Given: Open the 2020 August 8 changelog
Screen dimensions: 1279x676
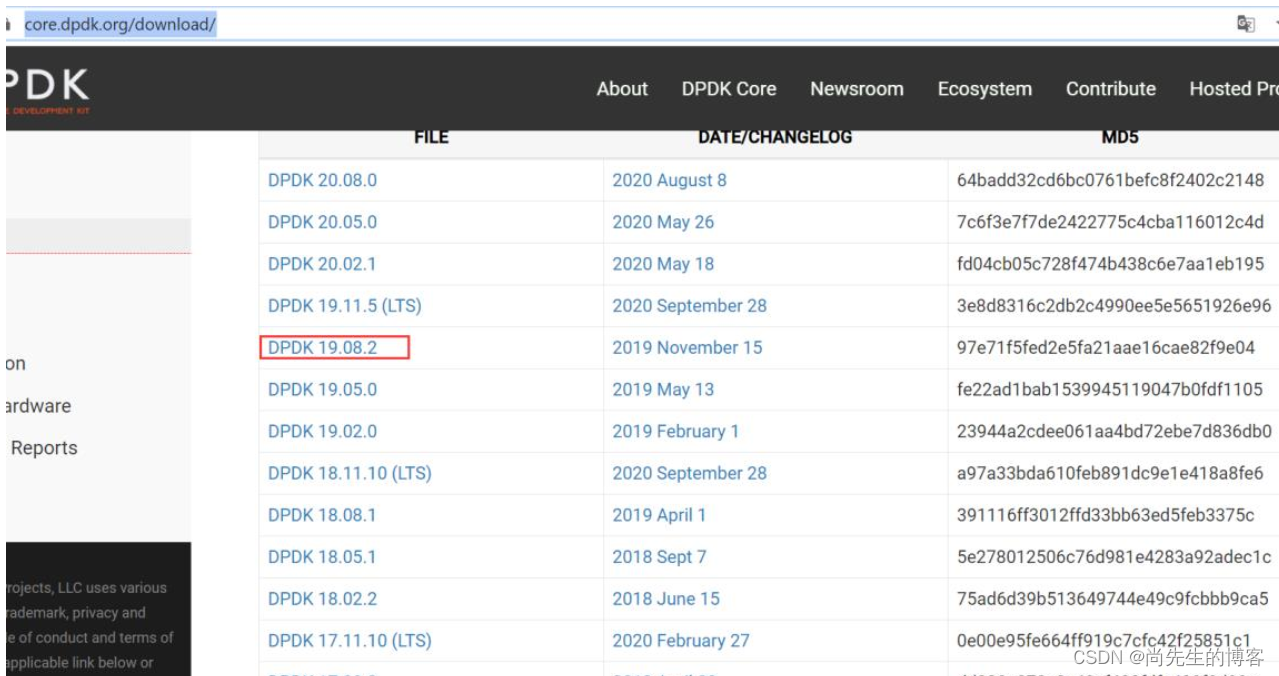Looking at the screenshot, I should point(669,180).
